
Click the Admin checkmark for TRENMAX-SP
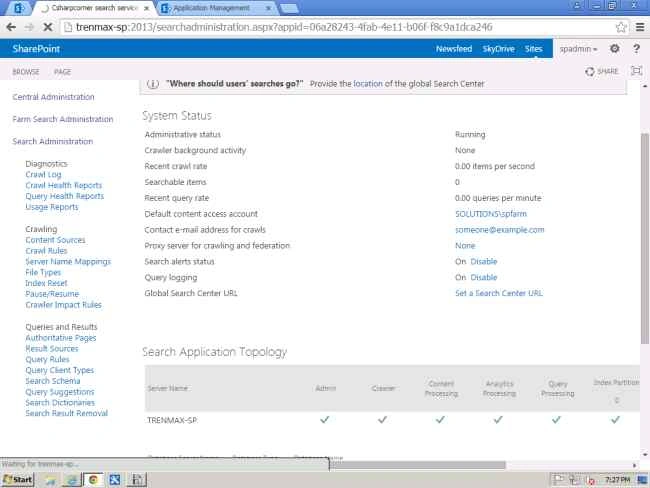(325, 420)
